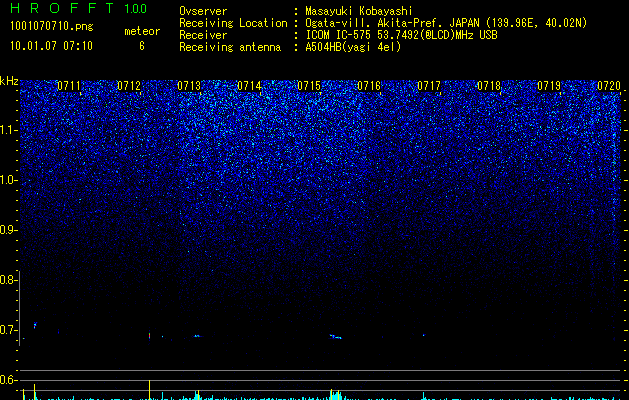Click the 0713 time marker
The width and height of the screenshot is (629, 400).
coord(189,86)
